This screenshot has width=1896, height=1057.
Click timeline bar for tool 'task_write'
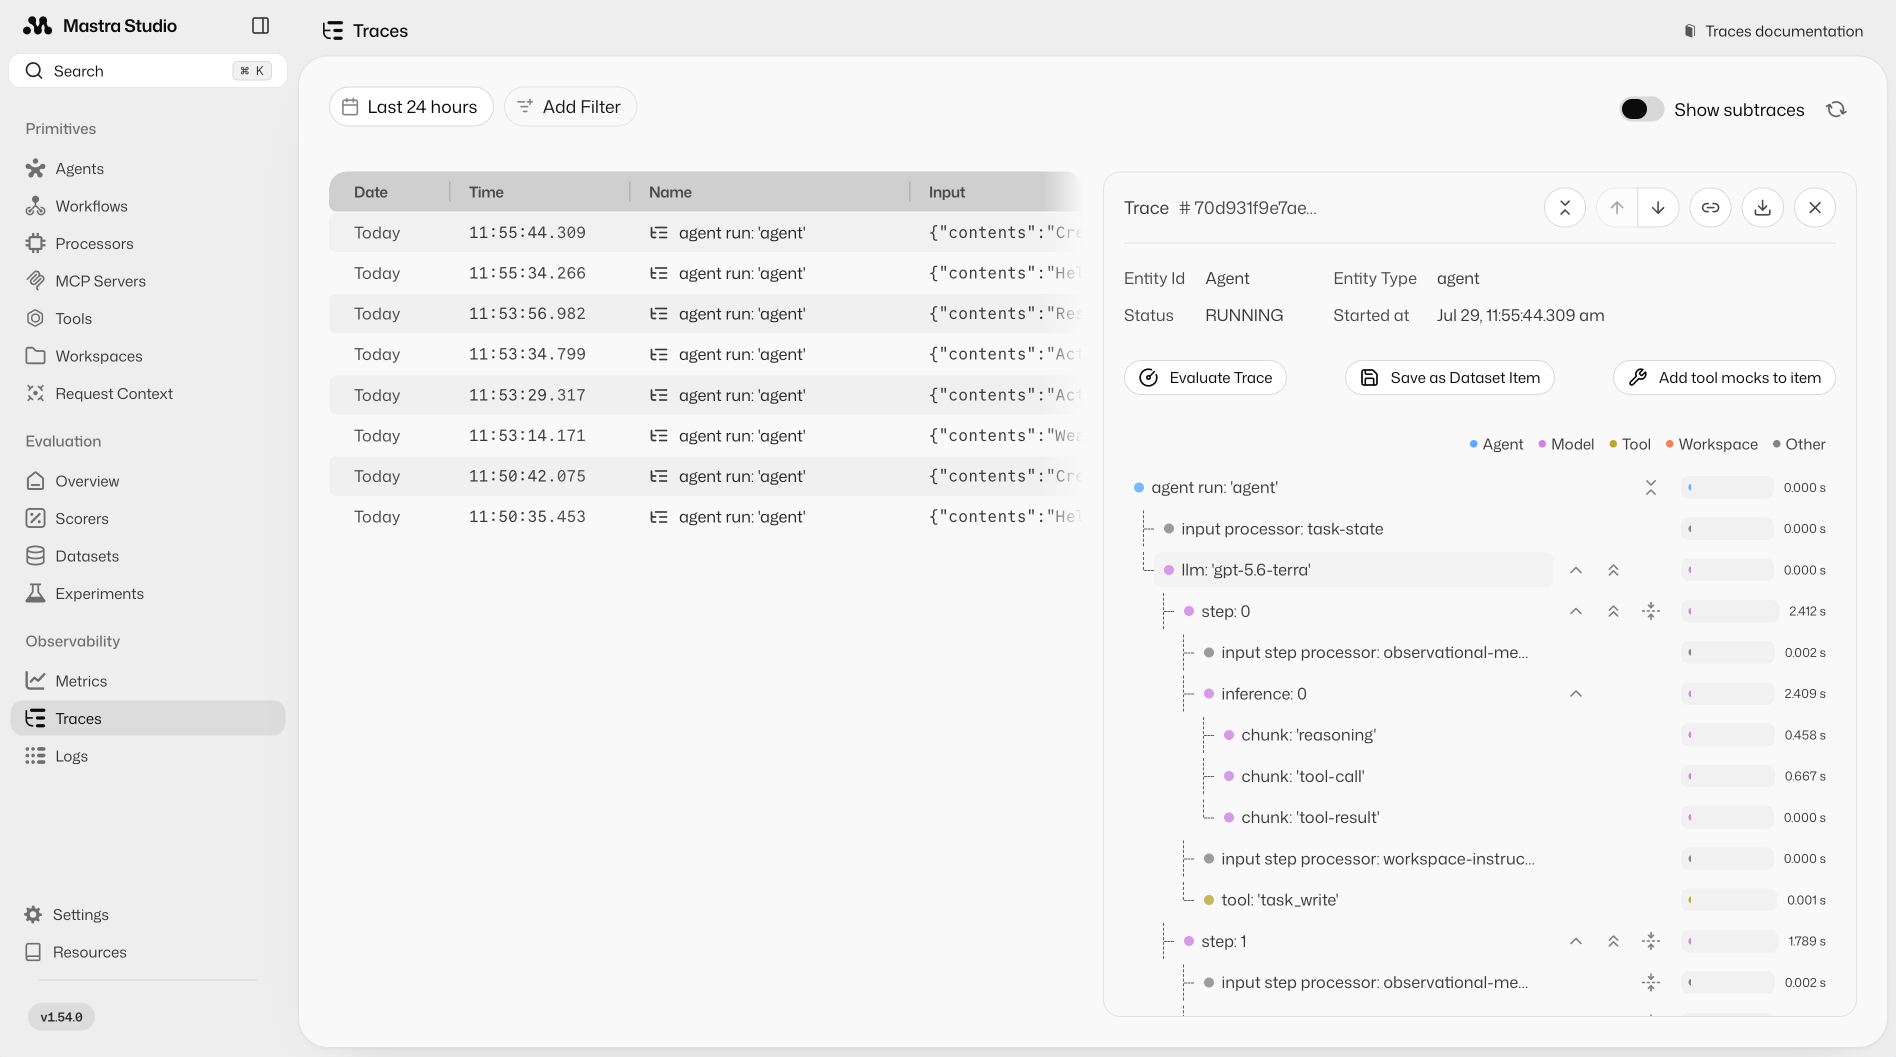(1729, 900)
